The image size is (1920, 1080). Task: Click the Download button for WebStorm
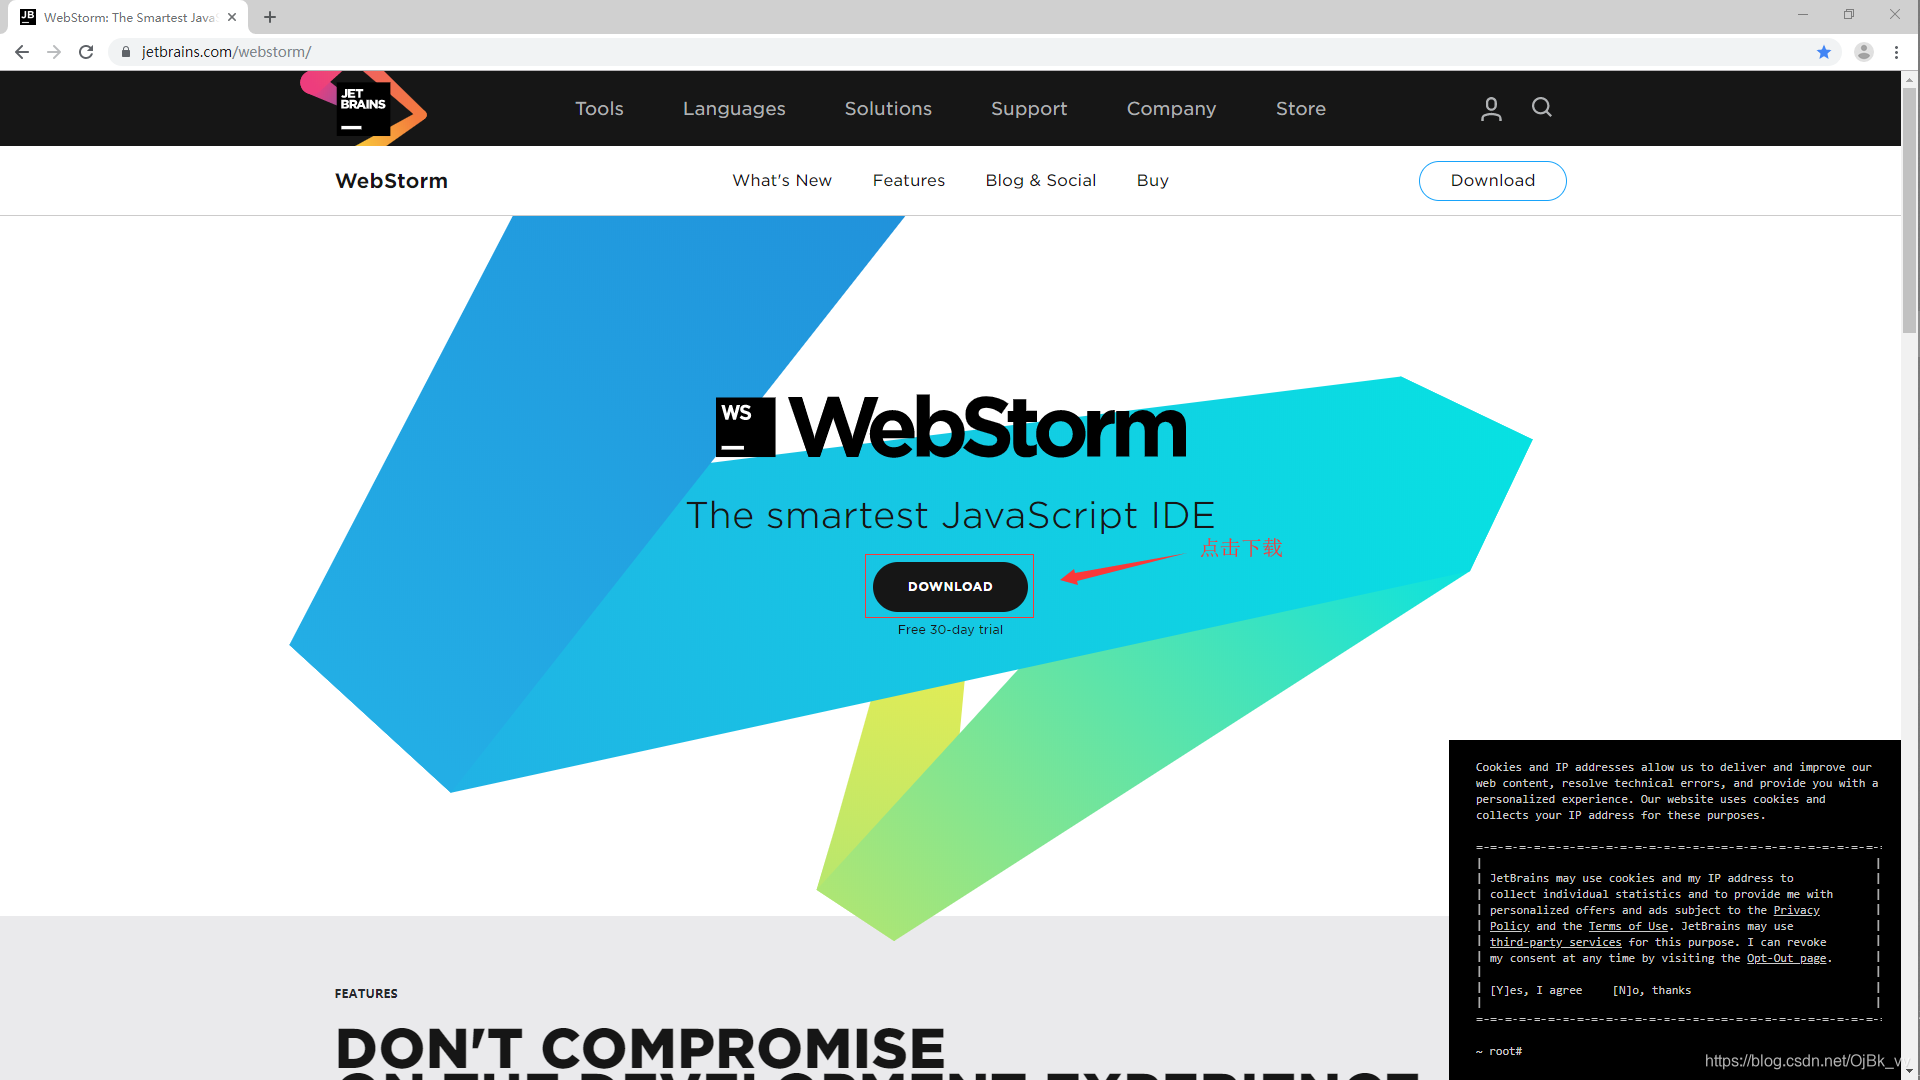(949, 585)
